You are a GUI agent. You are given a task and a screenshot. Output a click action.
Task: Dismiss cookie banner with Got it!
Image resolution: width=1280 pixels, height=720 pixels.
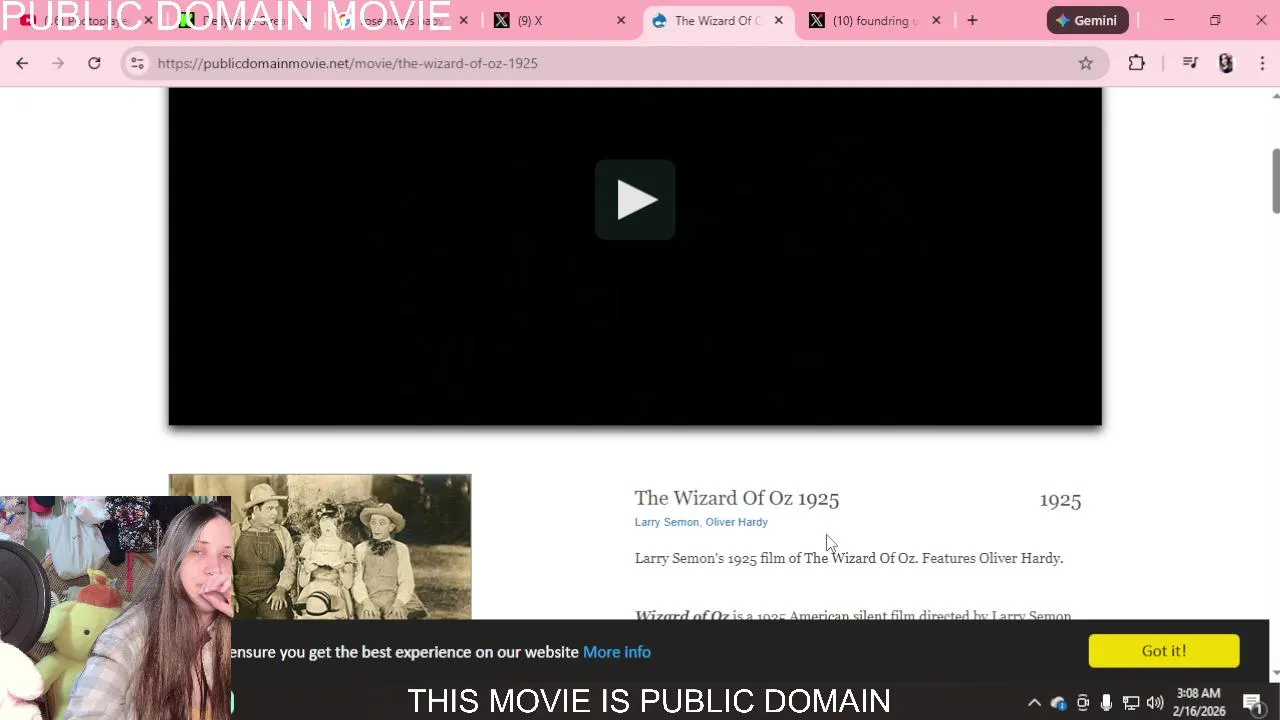pyautogui.click(x=1164, y=651)
